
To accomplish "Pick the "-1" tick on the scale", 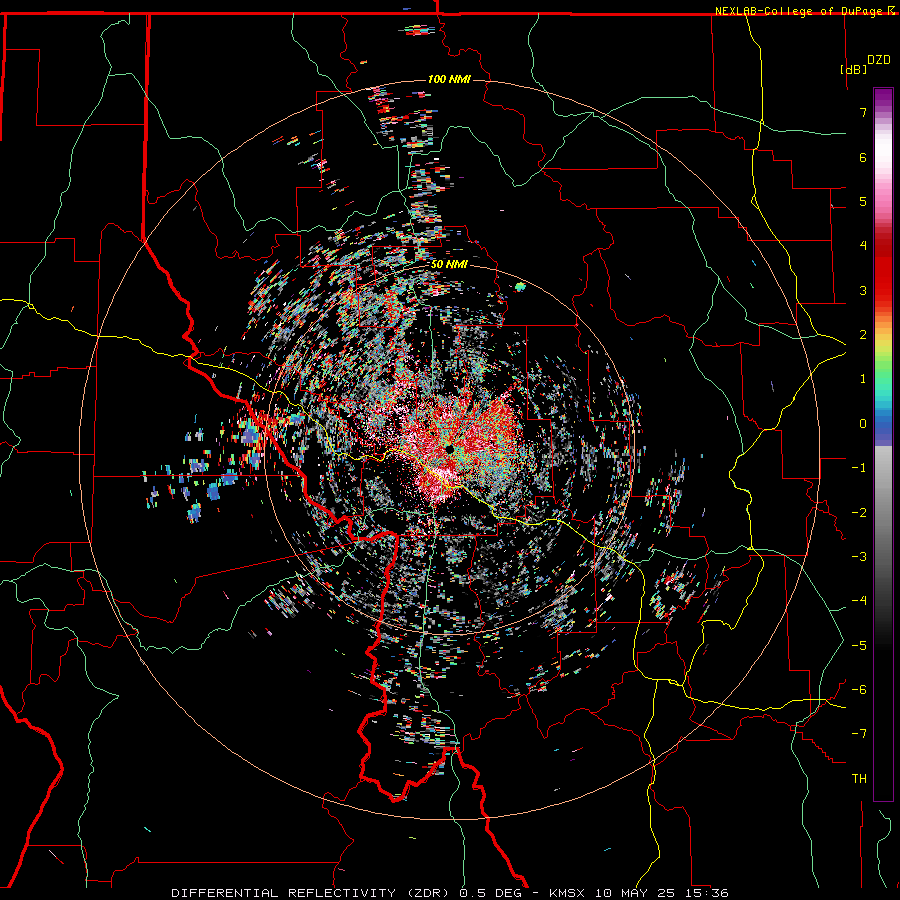I will [859, 468].
